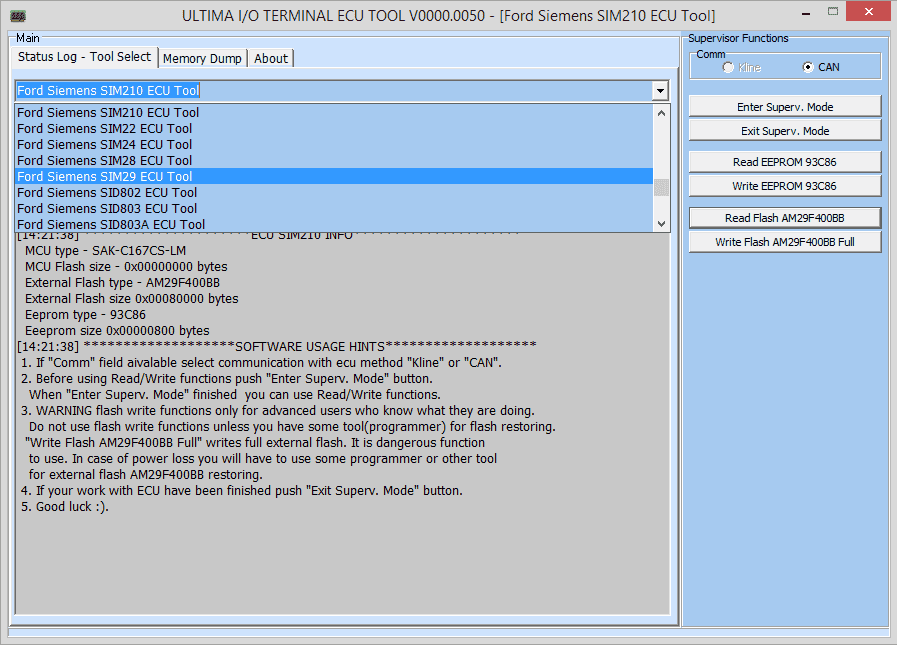Click the dropdown list scroll up arrow

coord(661,113)
